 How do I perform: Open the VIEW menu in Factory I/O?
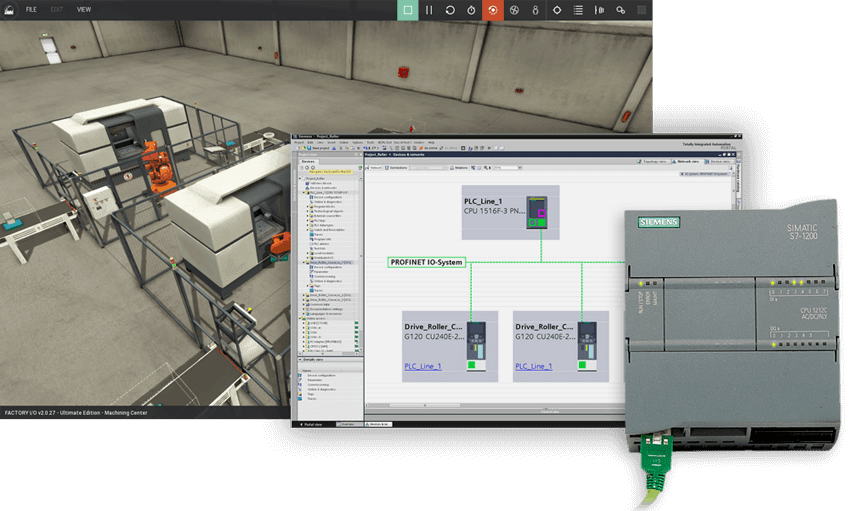84,9
